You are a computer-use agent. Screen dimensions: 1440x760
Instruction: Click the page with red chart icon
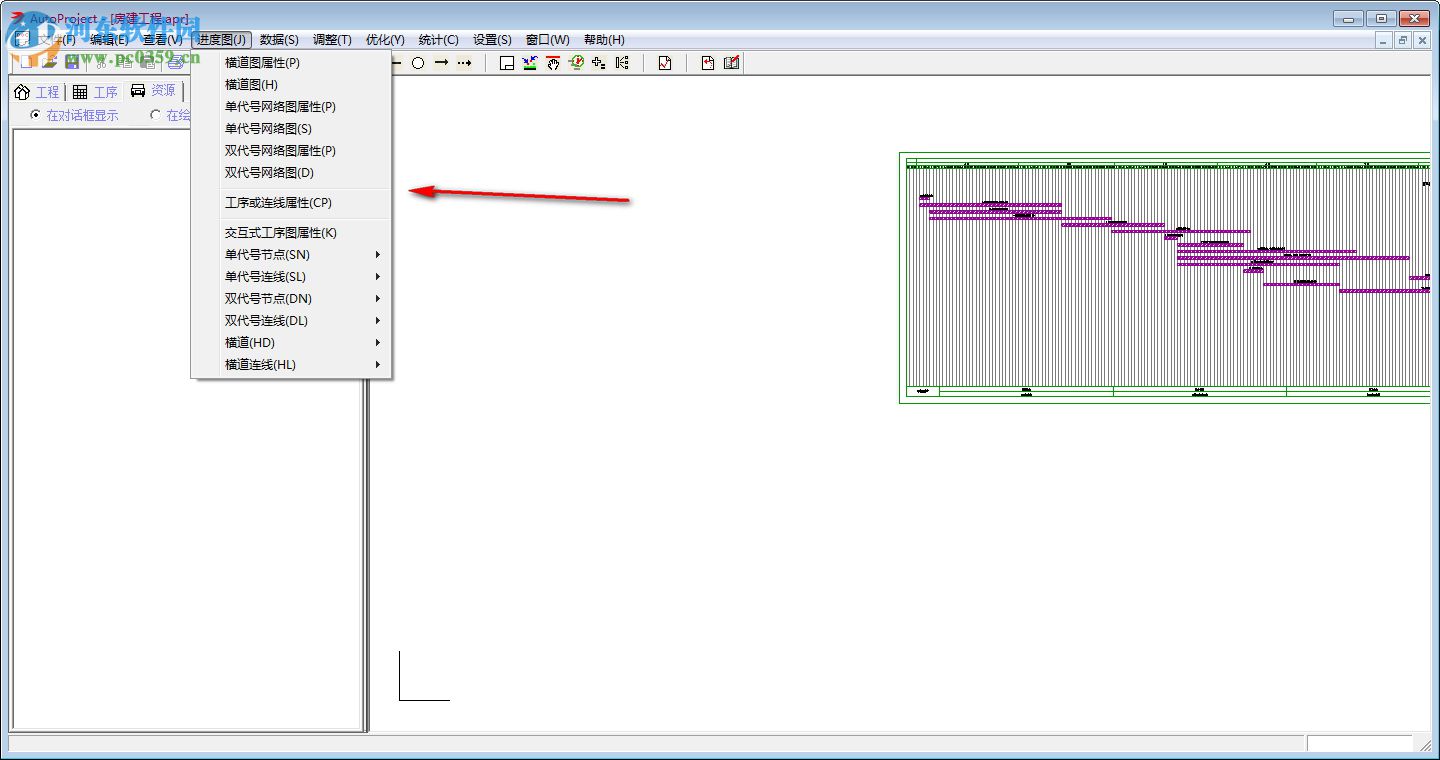click(665, 63)
